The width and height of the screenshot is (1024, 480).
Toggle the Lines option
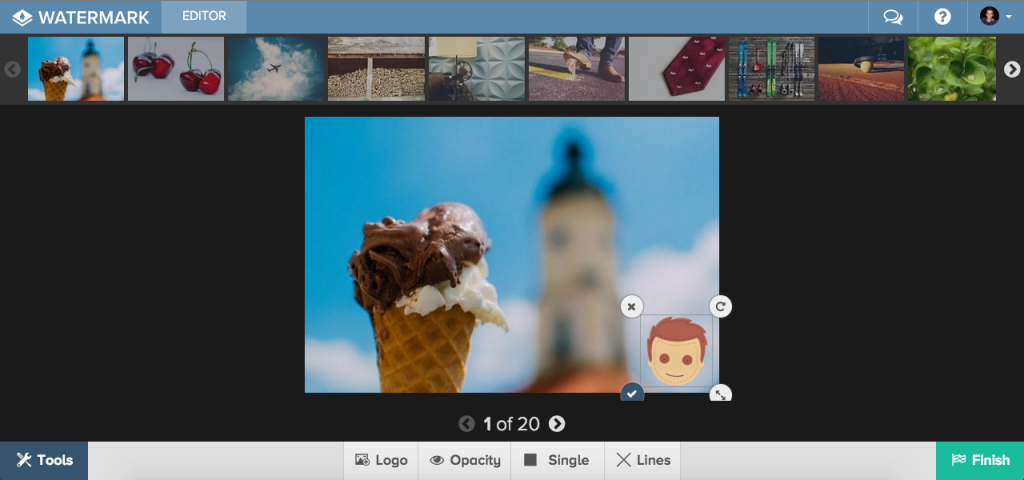click(643, 460)
